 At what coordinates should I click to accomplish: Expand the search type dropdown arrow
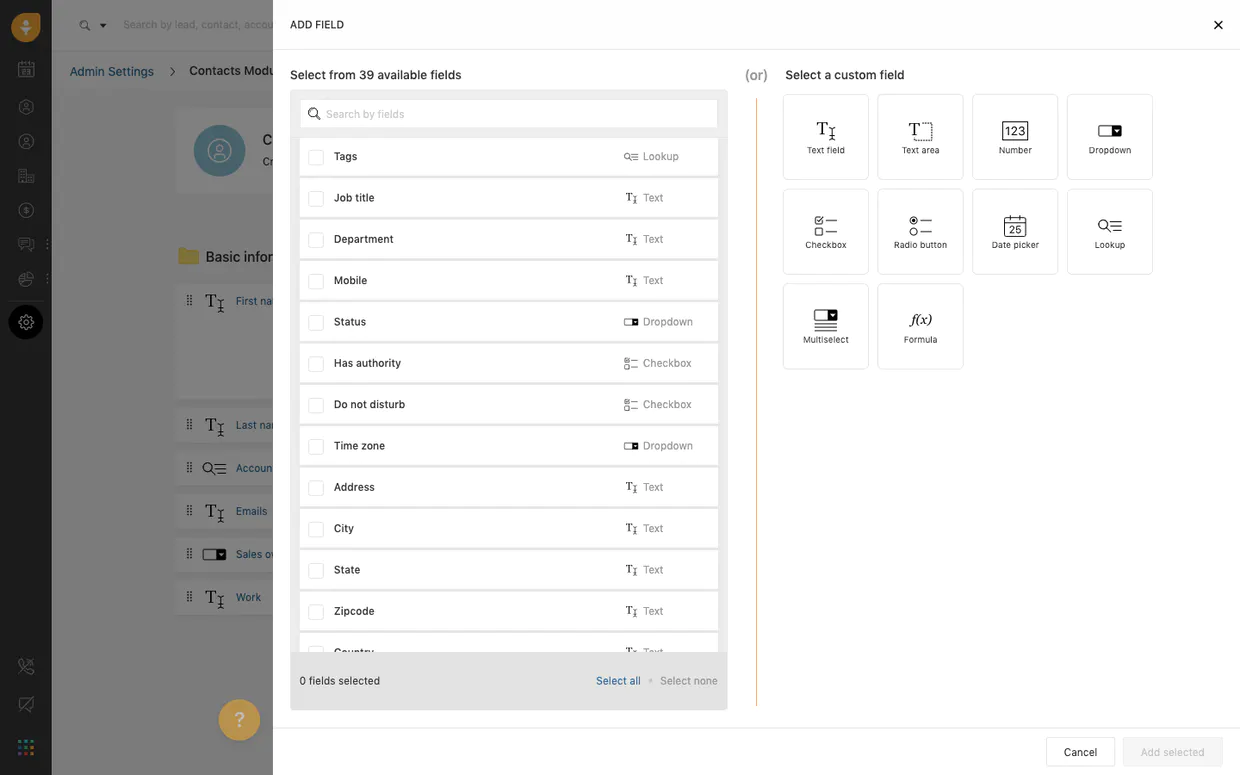pyautogui.click(x=102, y=26)
